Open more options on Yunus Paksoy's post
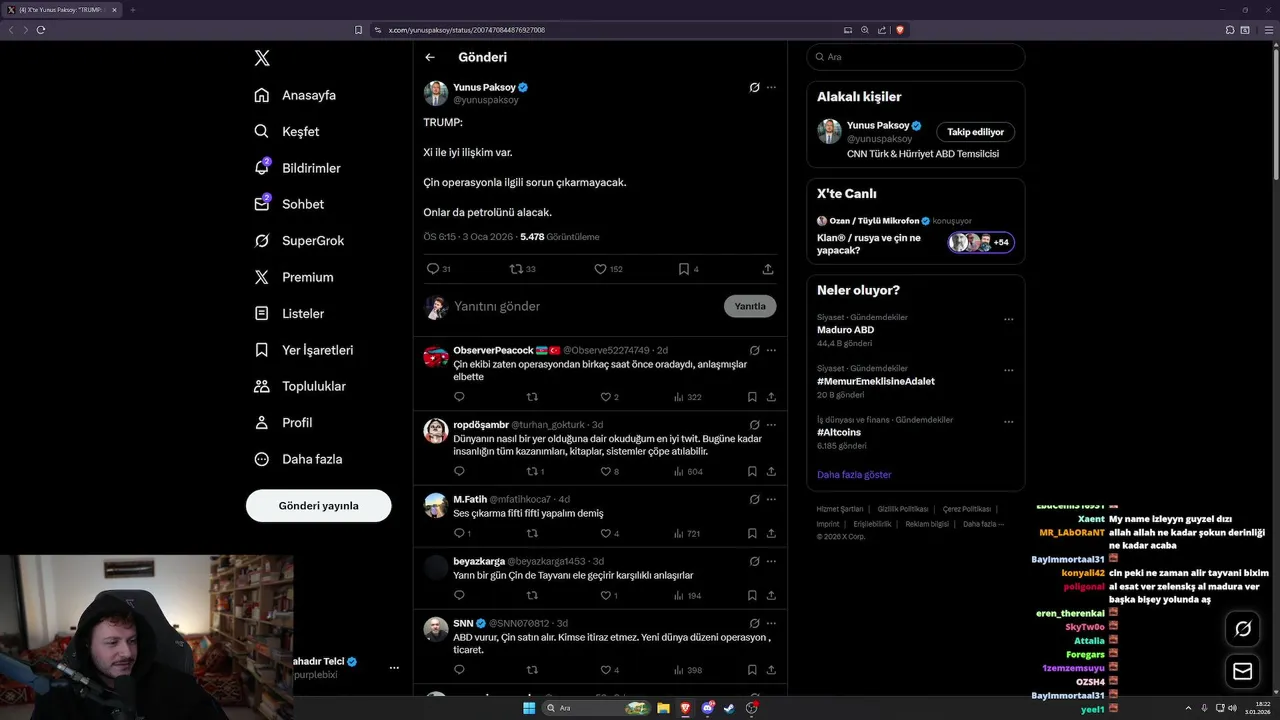This screenshot has height=720, width=1280. [x=771, y=88]
